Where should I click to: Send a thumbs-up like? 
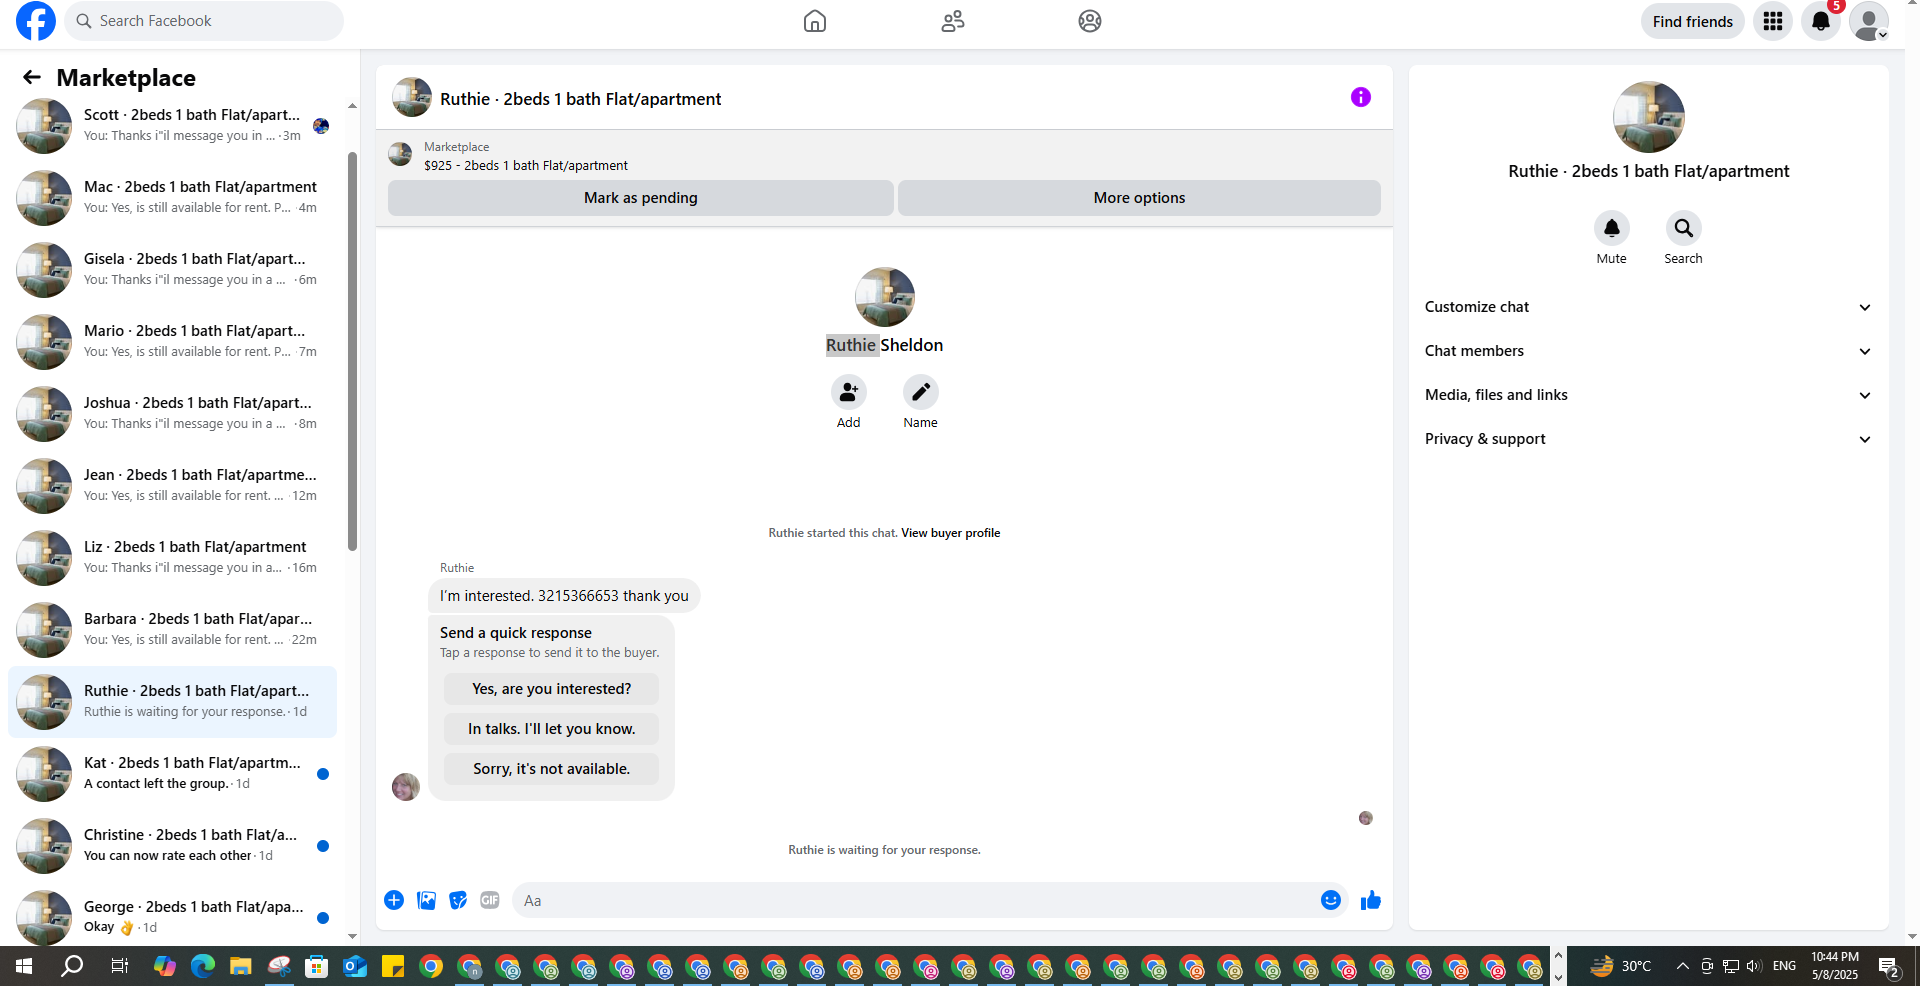pyautogui.click(x=1371, y=900)
